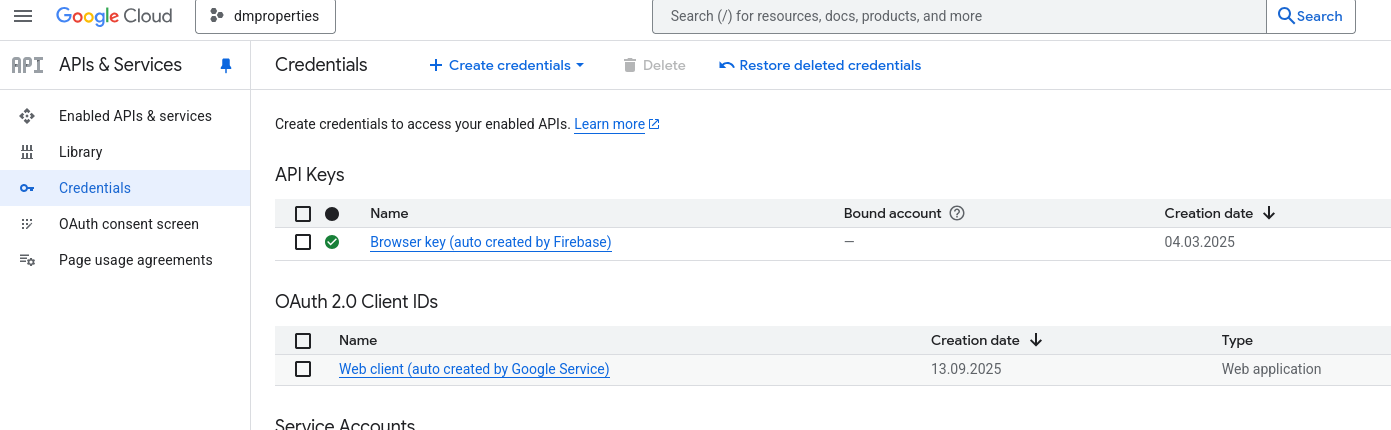Viewport: 1391px width, 430px height.
Task: Click the OAuth consent screen icon
Action: [27, 224]
